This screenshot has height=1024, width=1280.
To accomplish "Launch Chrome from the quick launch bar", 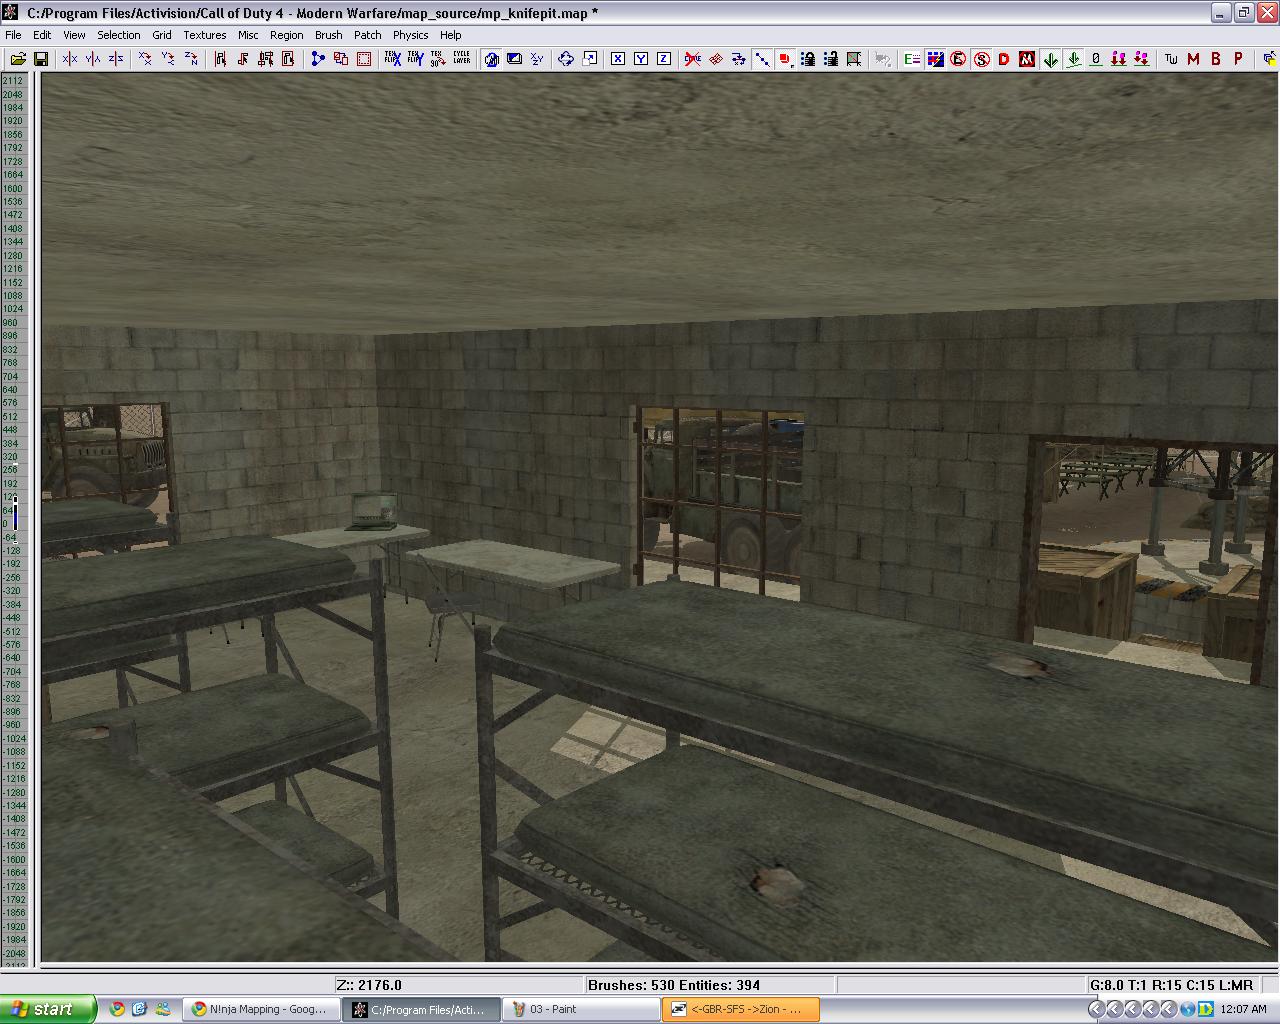I will tap(117, 1009).
